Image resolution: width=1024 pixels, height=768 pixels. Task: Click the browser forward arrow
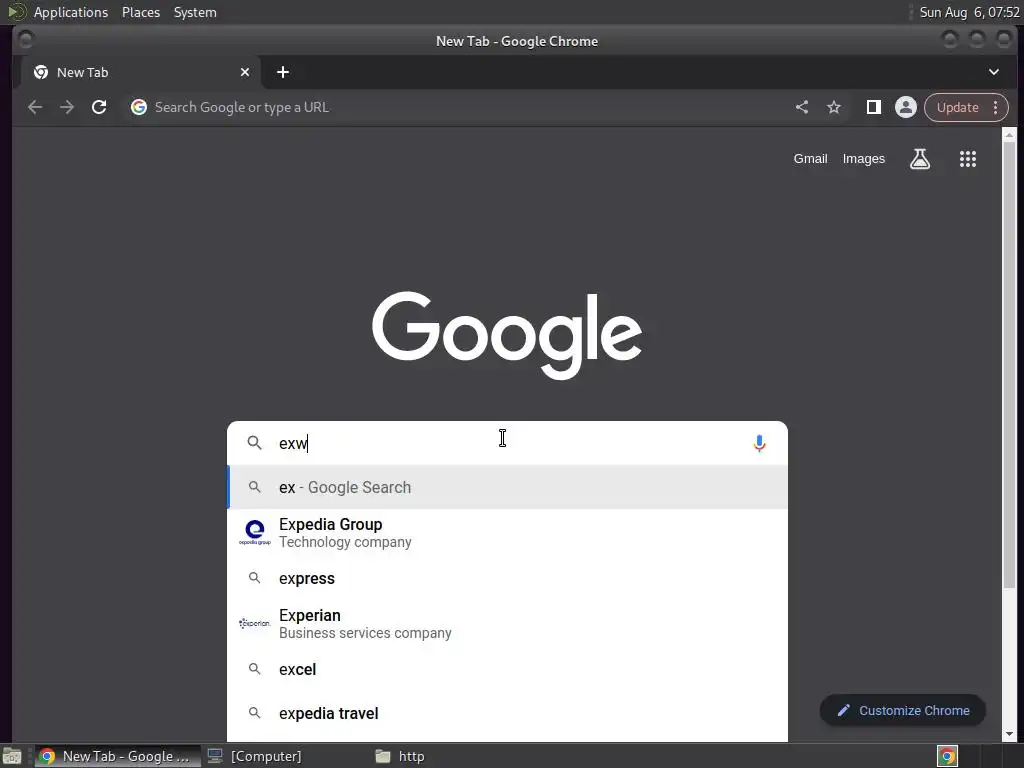(67, 107)
